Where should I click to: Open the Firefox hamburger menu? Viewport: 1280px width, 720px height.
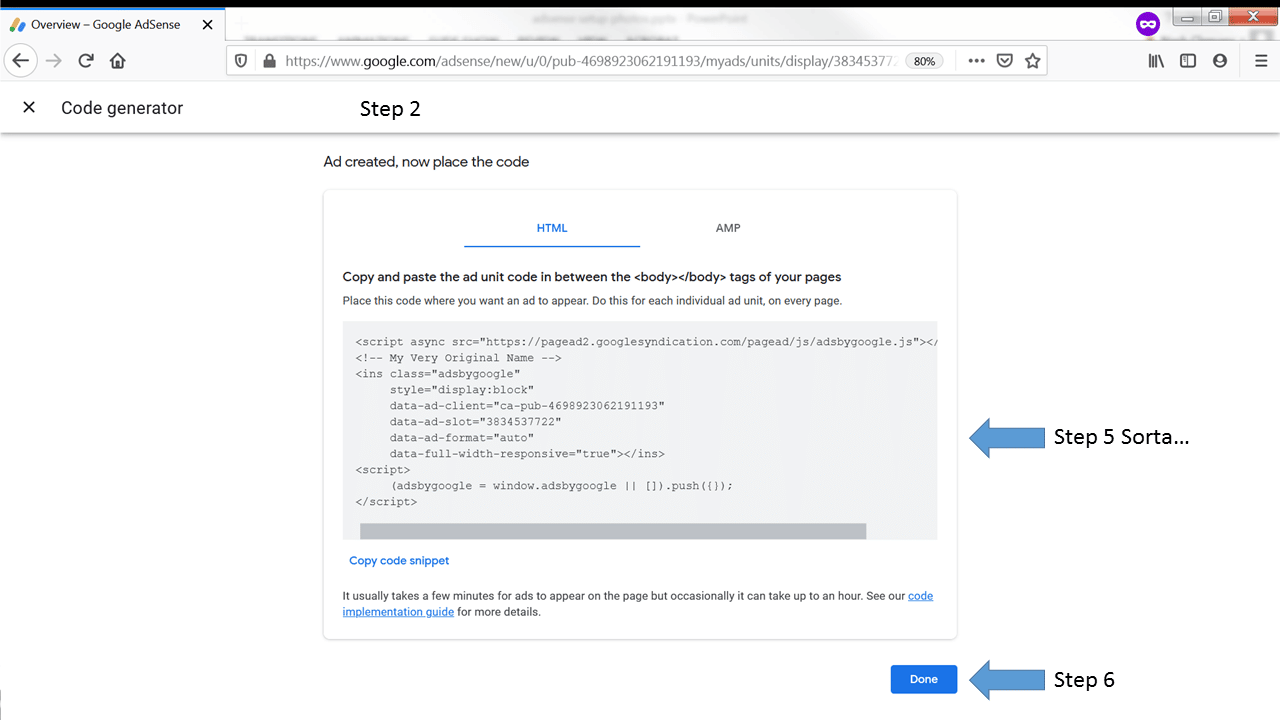pyautogui.click(x=1261, y=61)
